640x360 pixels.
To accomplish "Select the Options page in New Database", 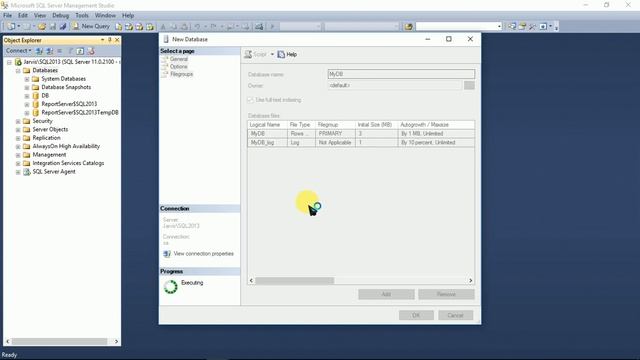I will (178, 67).
